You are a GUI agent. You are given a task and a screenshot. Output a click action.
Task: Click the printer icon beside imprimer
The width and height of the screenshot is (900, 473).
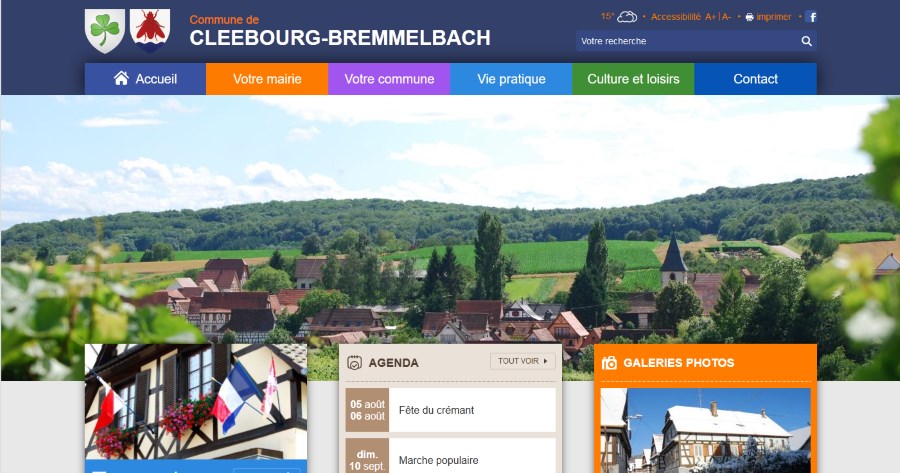click(749, 17)
